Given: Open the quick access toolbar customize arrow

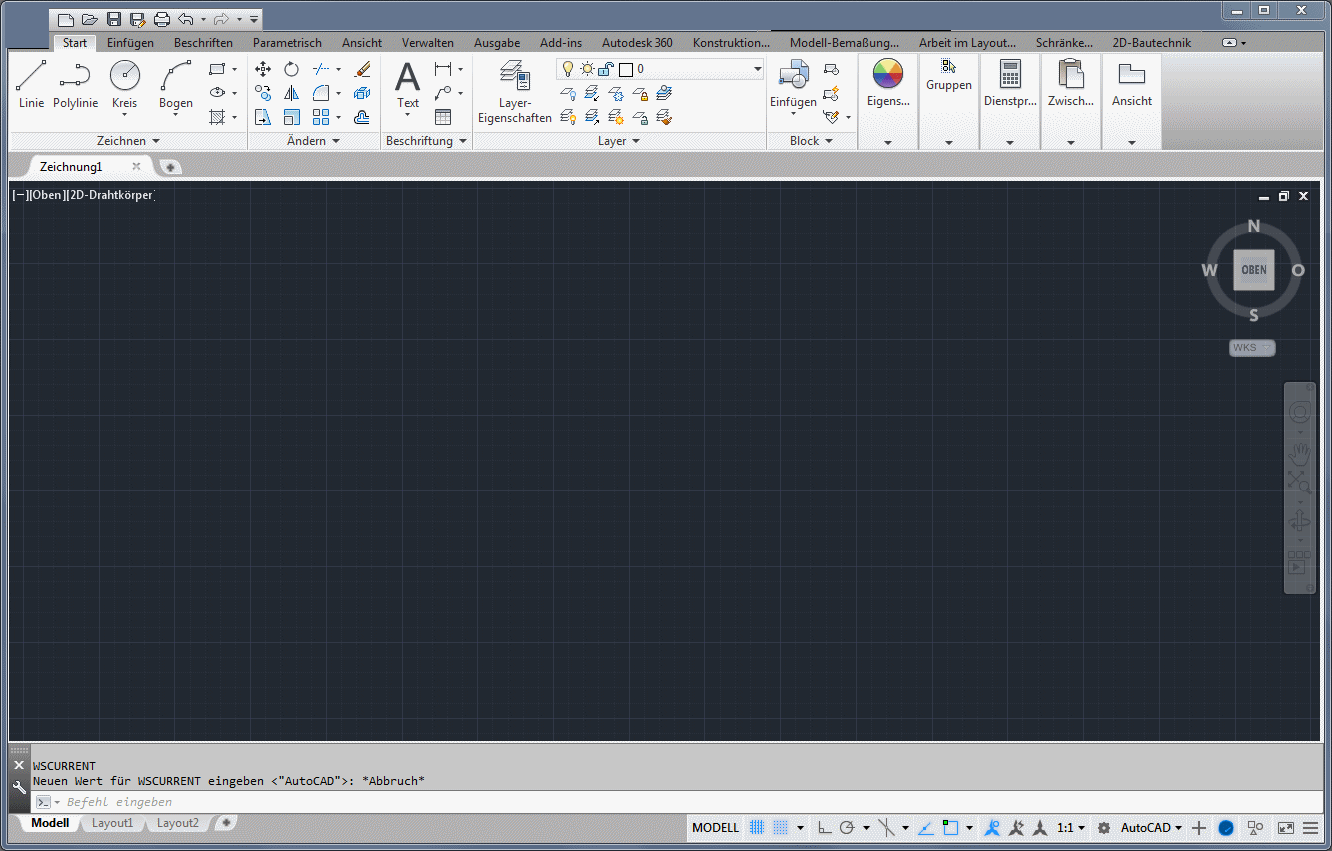Looking at the screenshot, I should click(x=254, y=19).
